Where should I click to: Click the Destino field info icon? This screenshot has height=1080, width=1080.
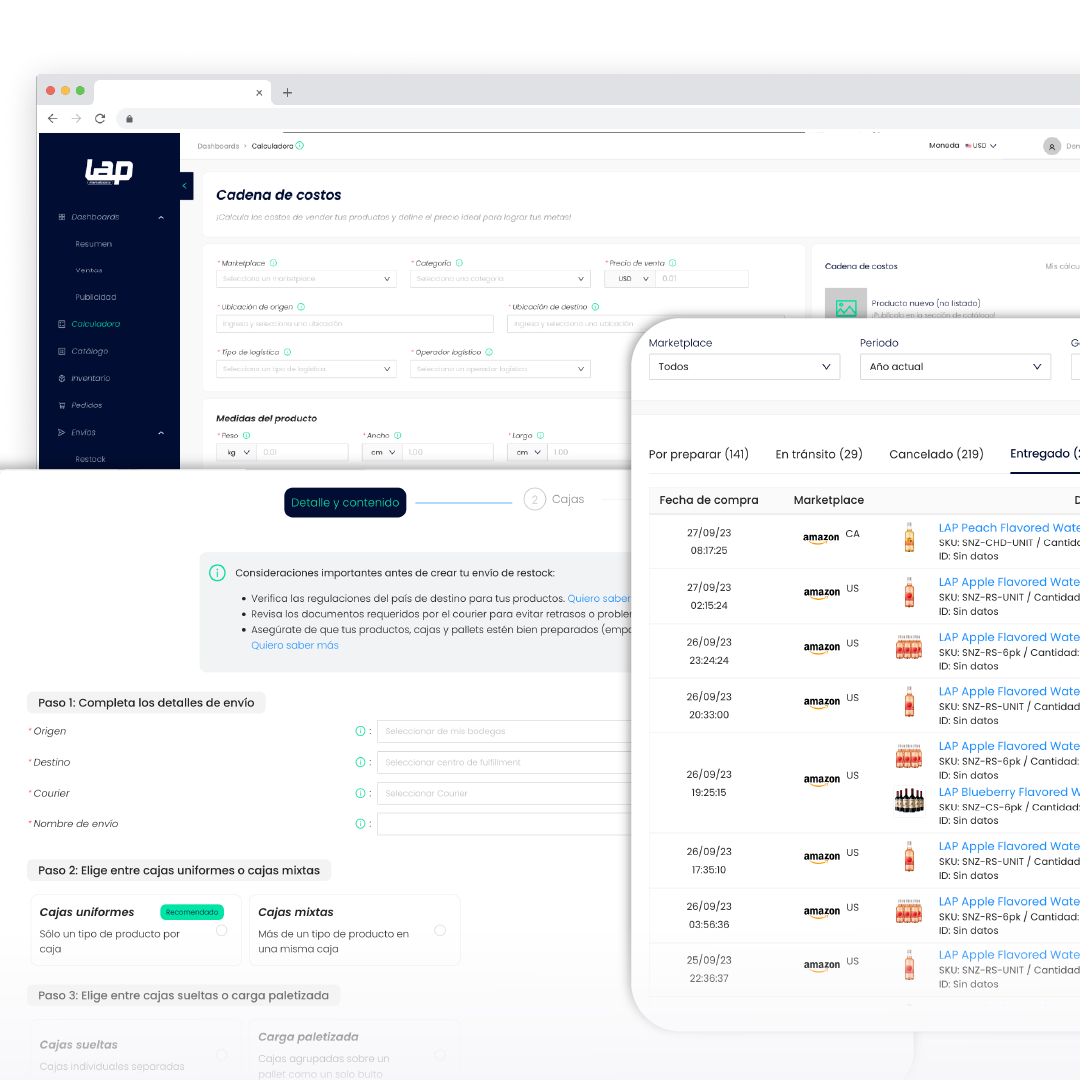point(360,762)
